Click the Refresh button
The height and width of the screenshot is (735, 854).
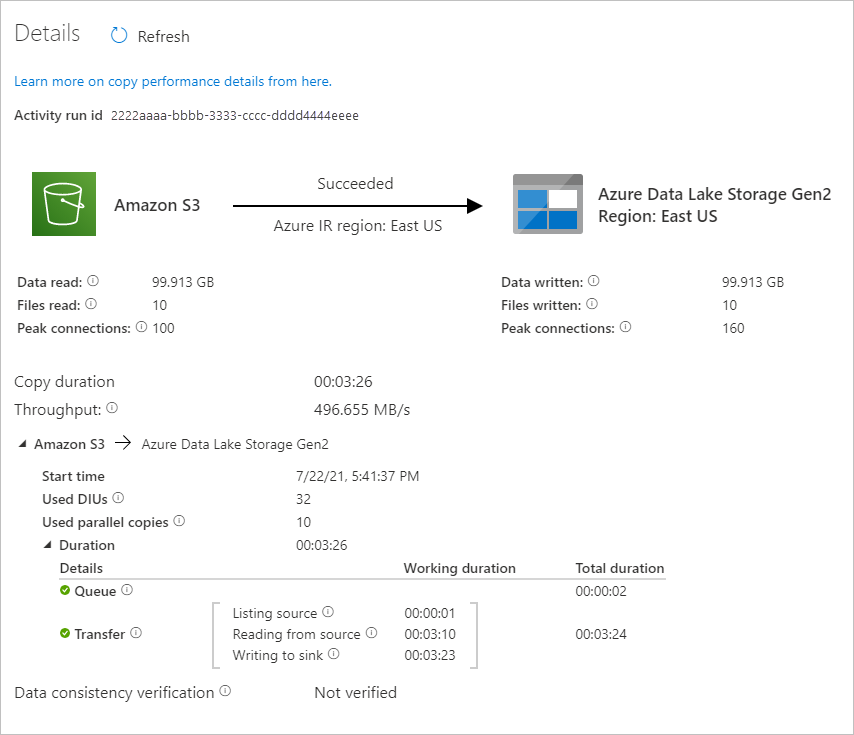[148, 36]
